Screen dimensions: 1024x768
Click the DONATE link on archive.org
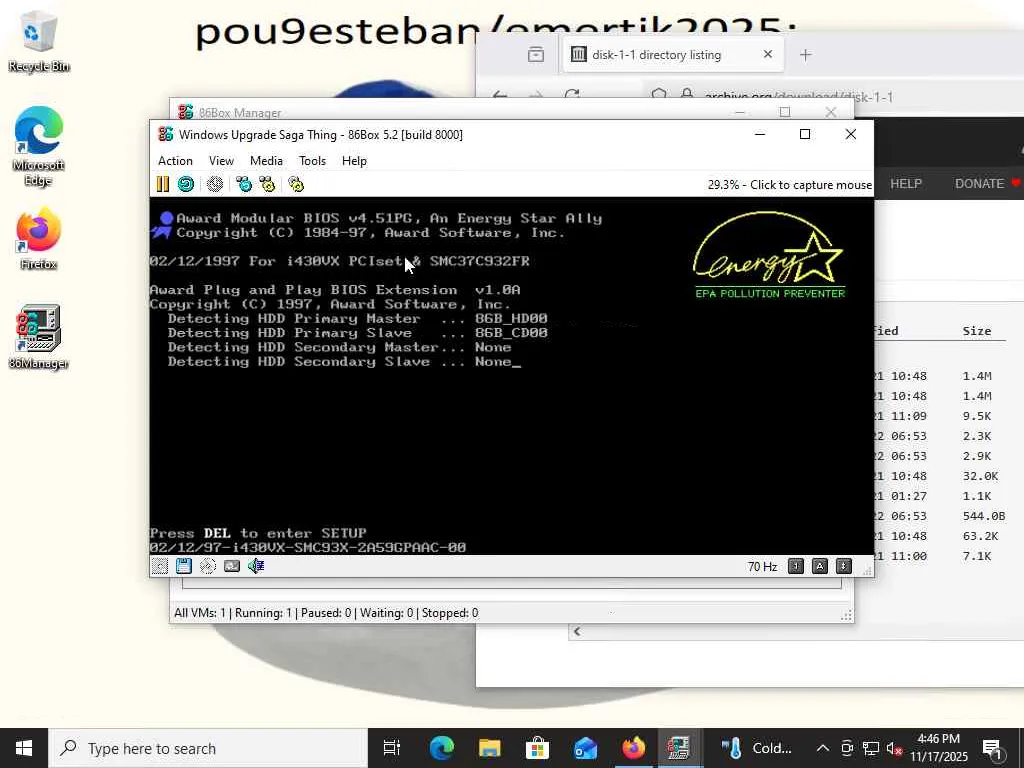pos(980,184)
